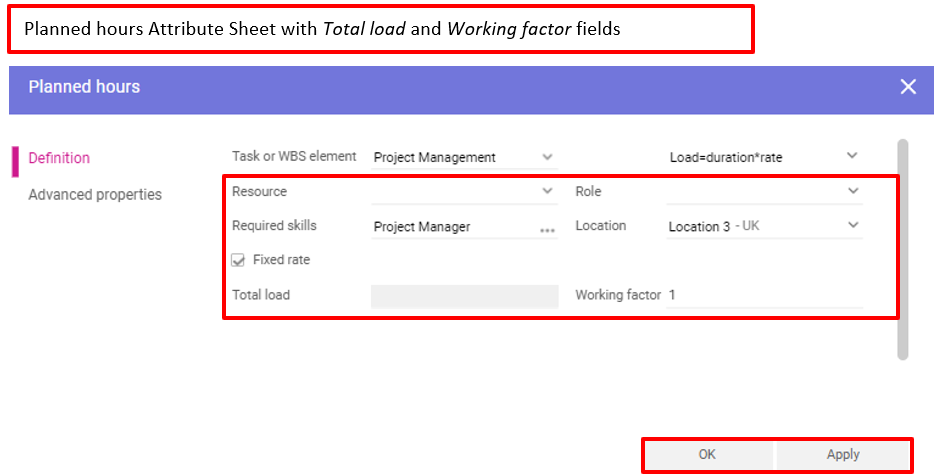Open the Advanced properties tab
This screenshot has height=475, width=936.
95,195
